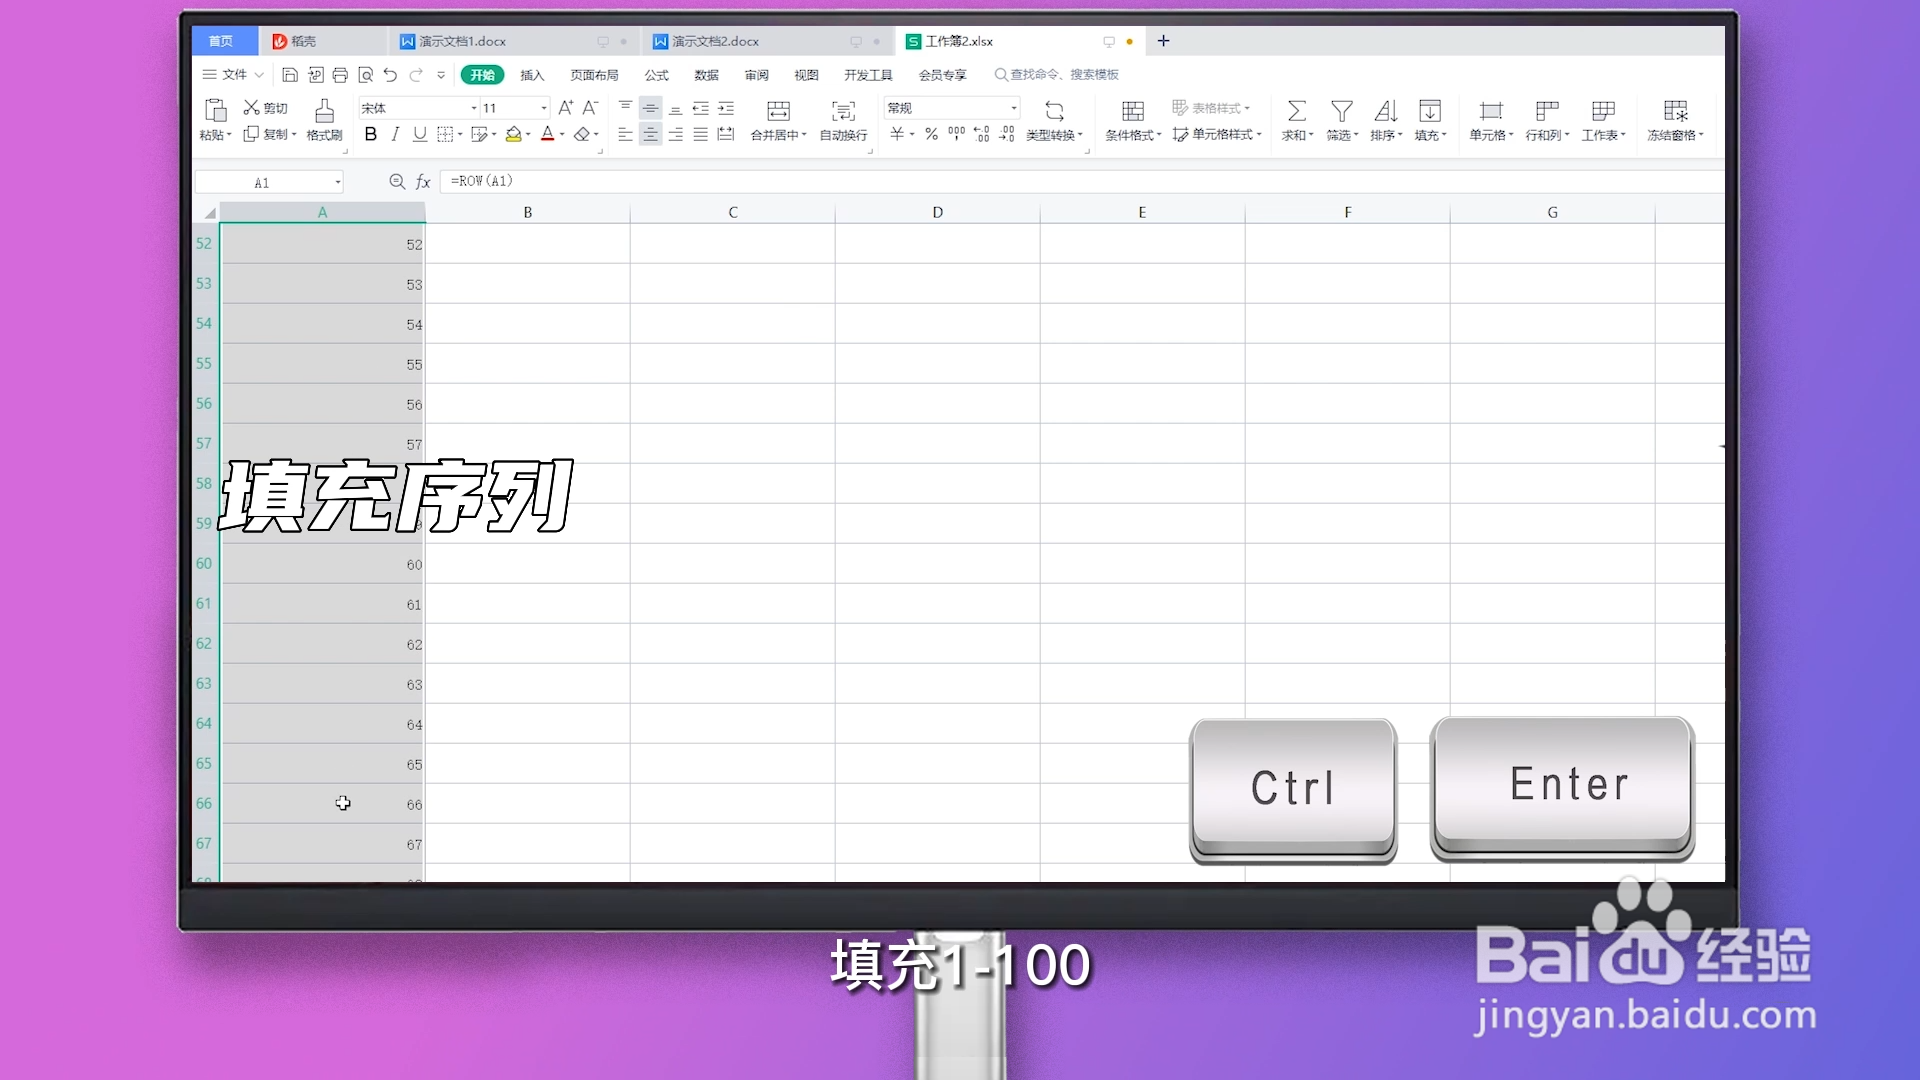Expand the number format 常规 dropdown
Screen dimensions: 1920x1080
tap(1012, 107)
